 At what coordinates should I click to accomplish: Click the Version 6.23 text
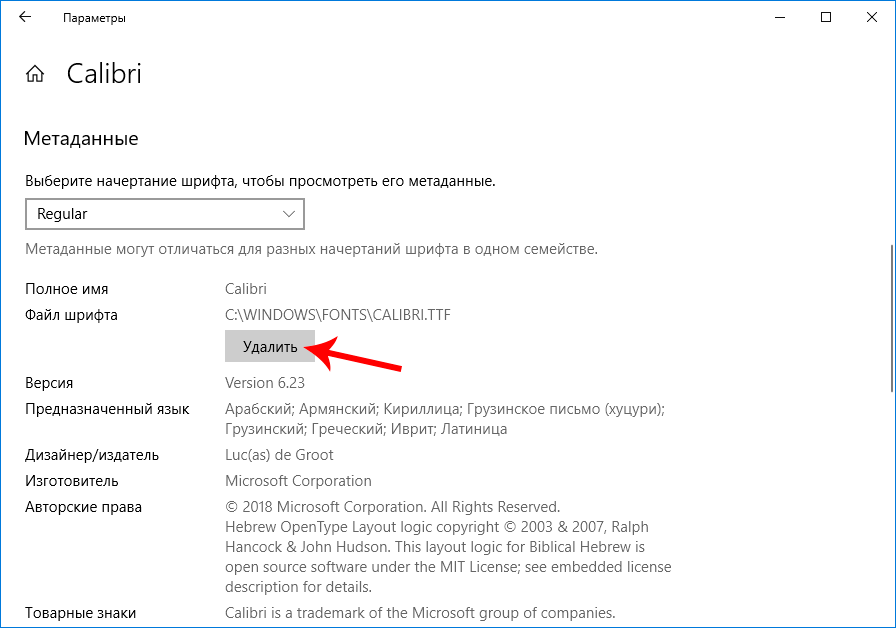point(265,383)
